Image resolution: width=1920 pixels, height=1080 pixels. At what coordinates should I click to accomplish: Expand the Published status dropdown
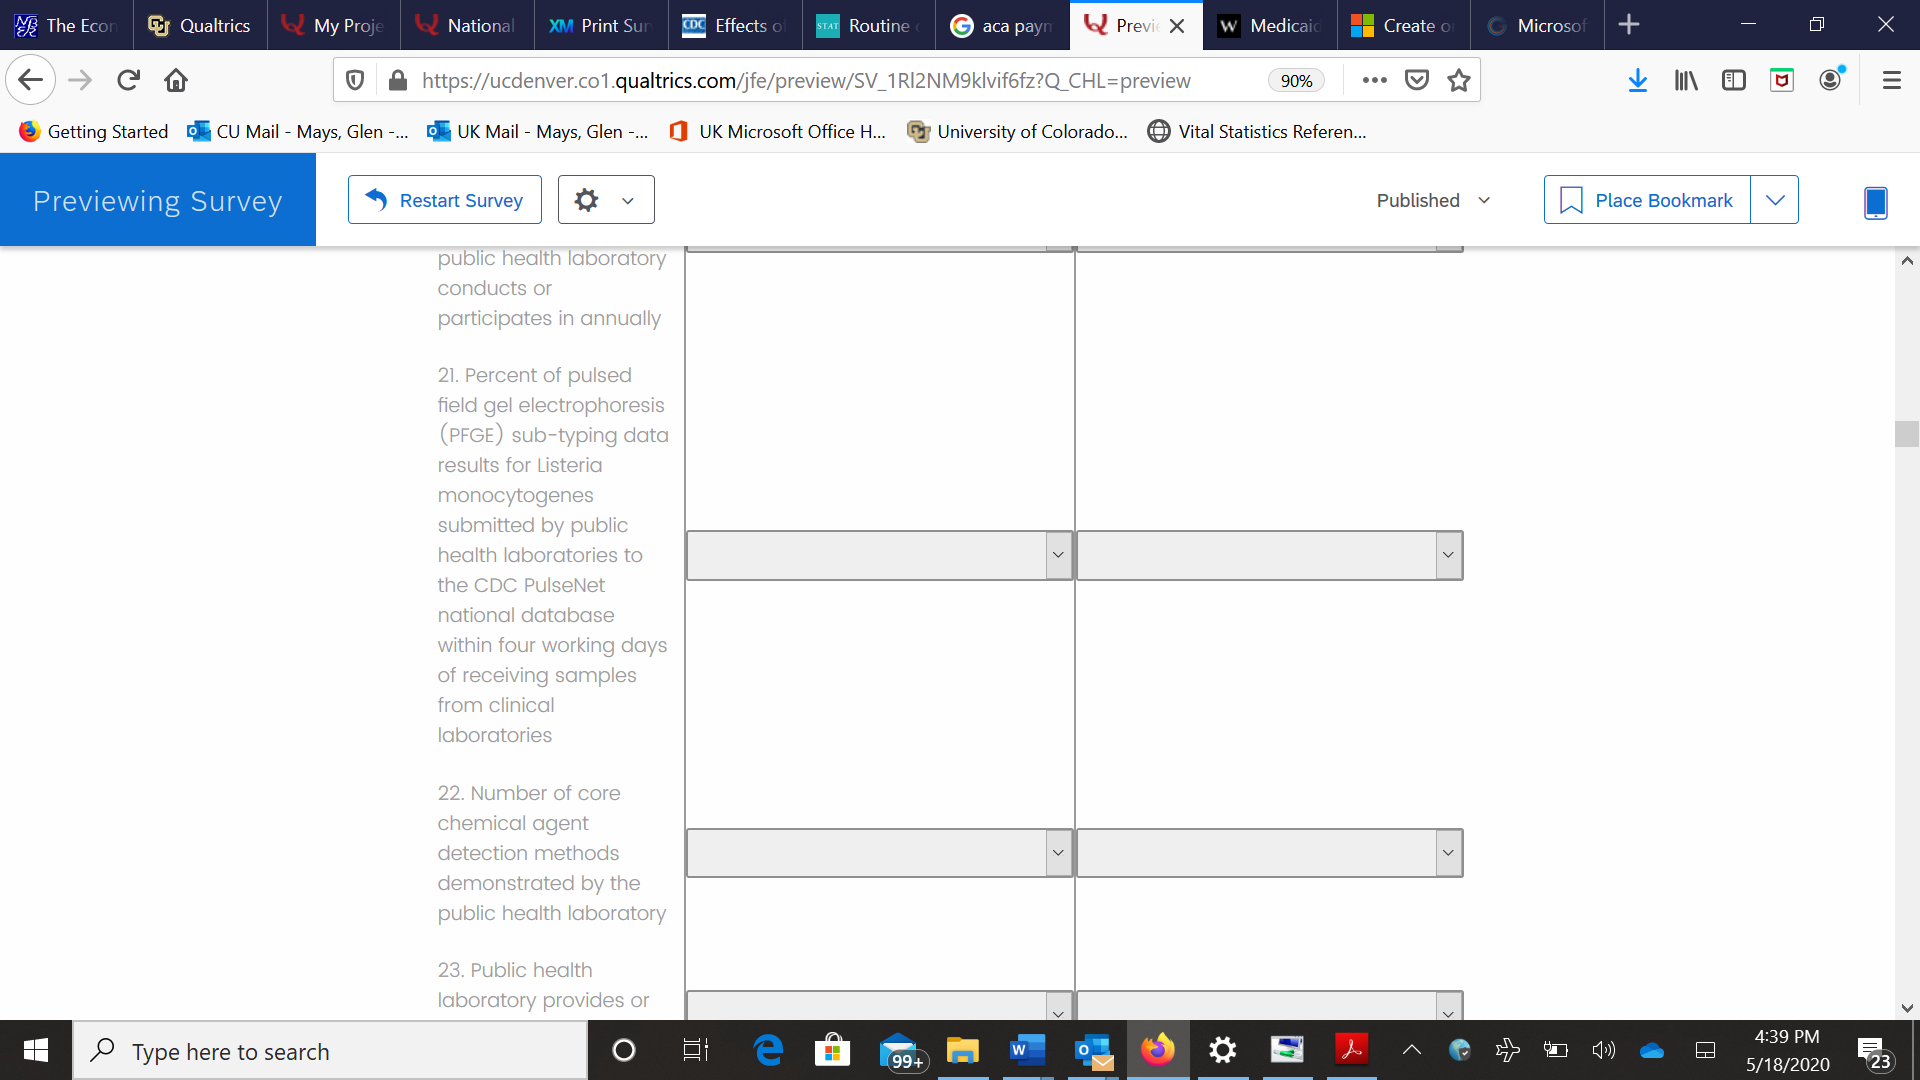tap(1433, 200)
